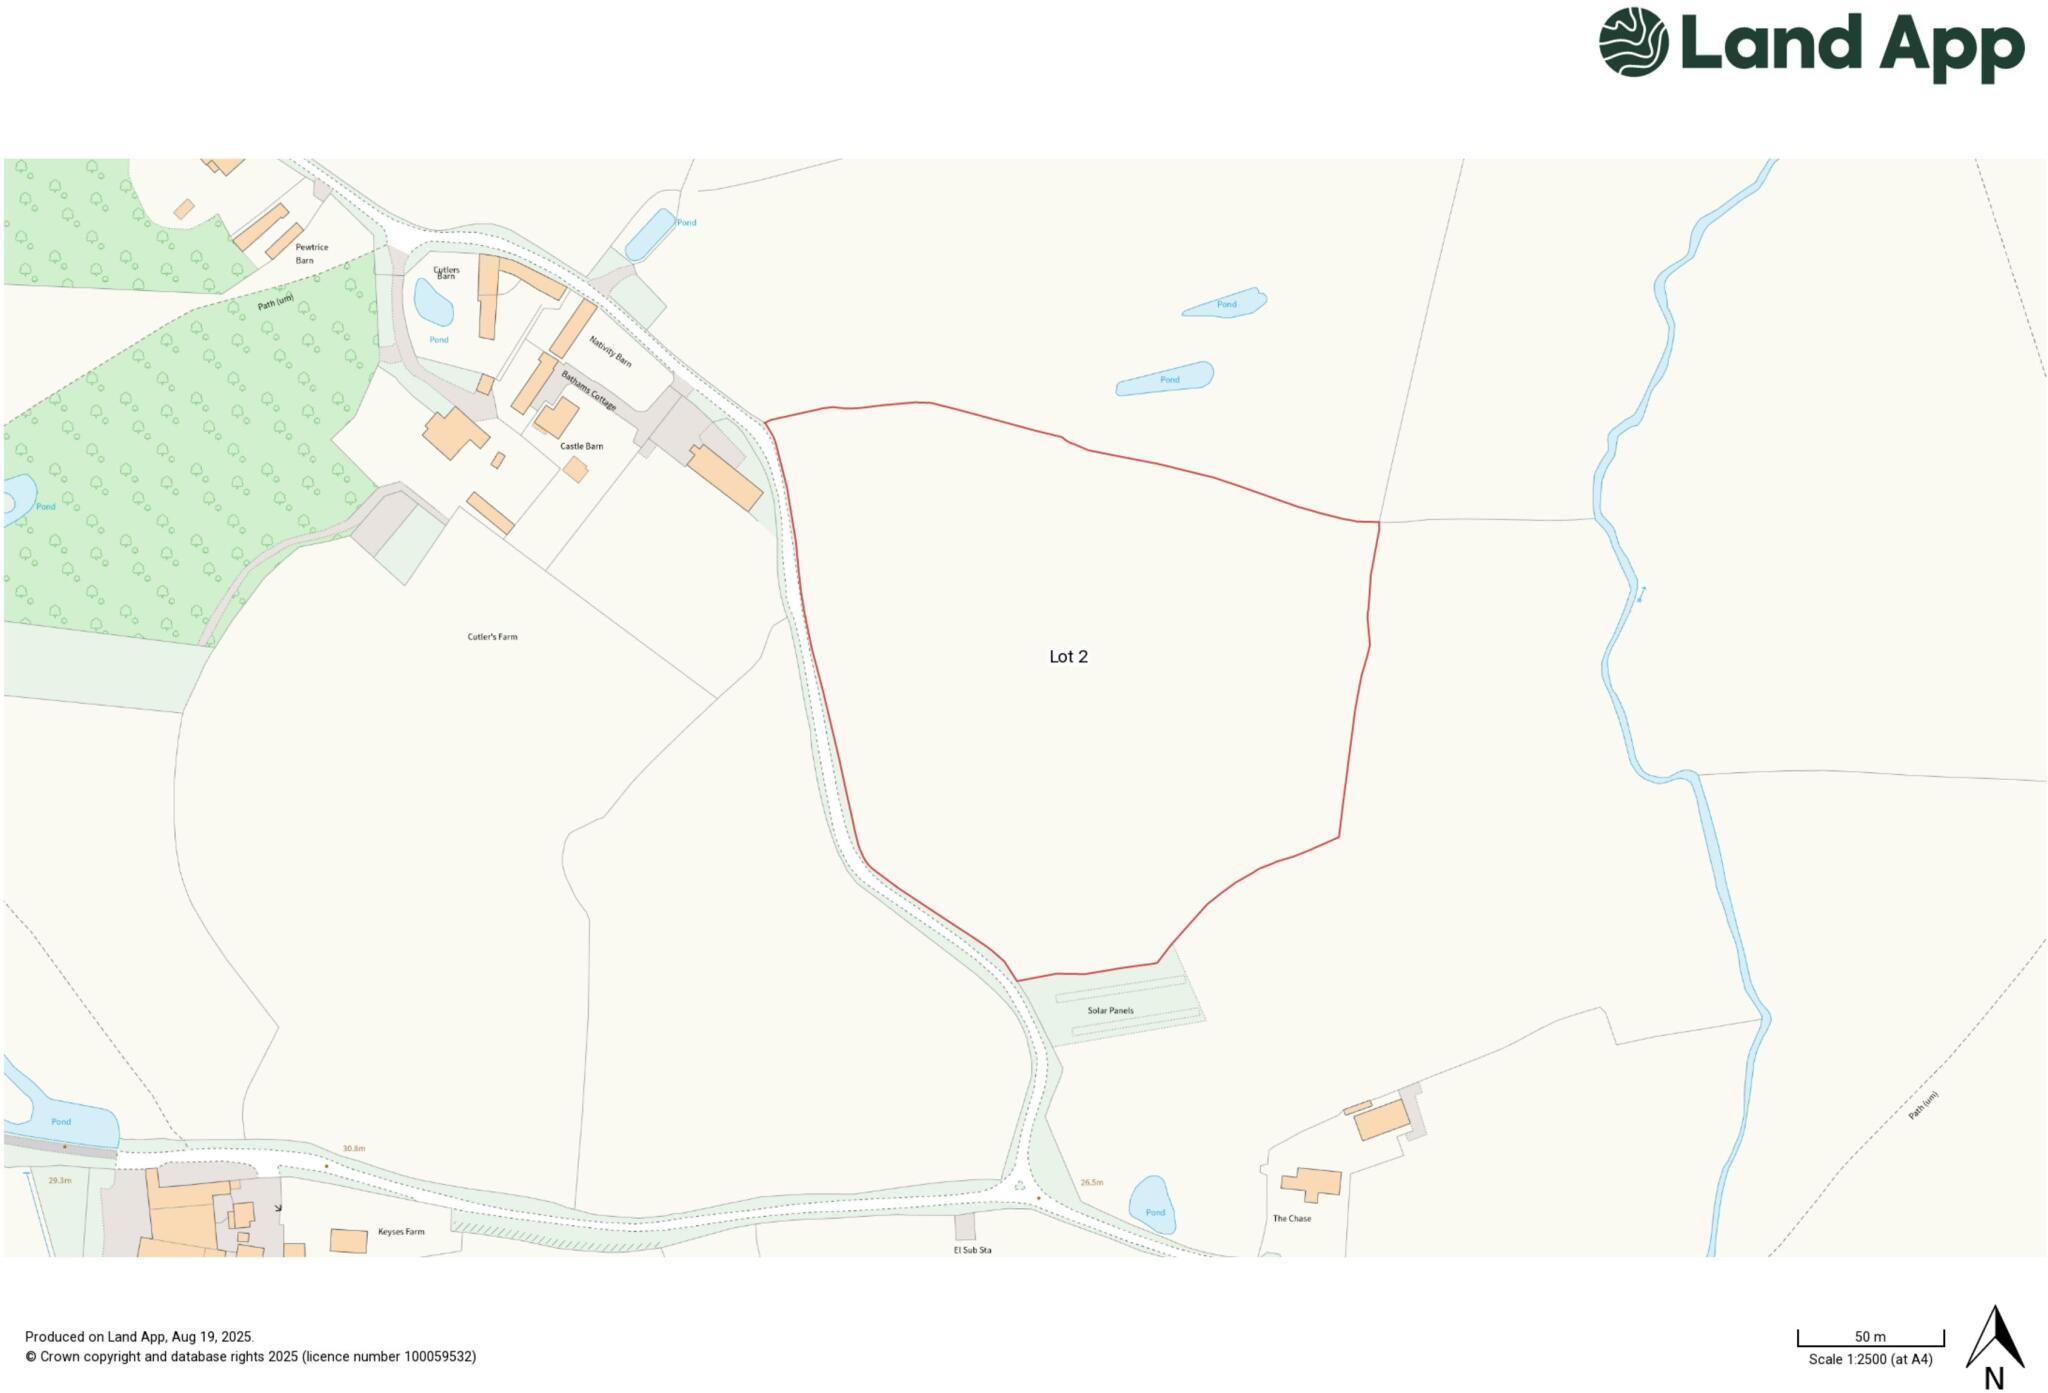Viewport: 2048px width, 1393px height.
Task: Click the pond beside Cutlers Barn
Action: 433,302
